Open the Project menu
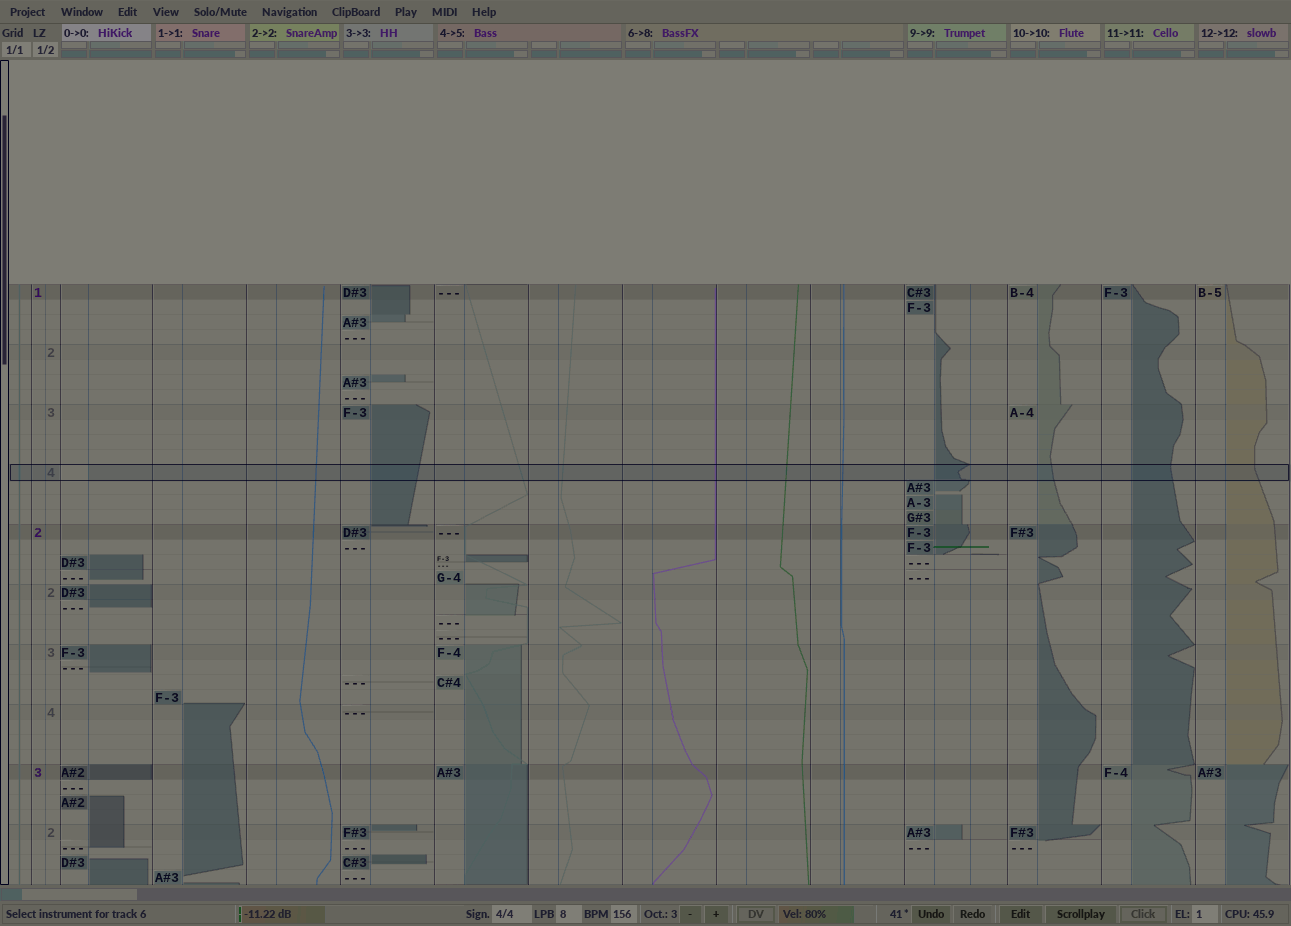The image size is (1291, 926). pyautogui.click(x=27, y=12)
